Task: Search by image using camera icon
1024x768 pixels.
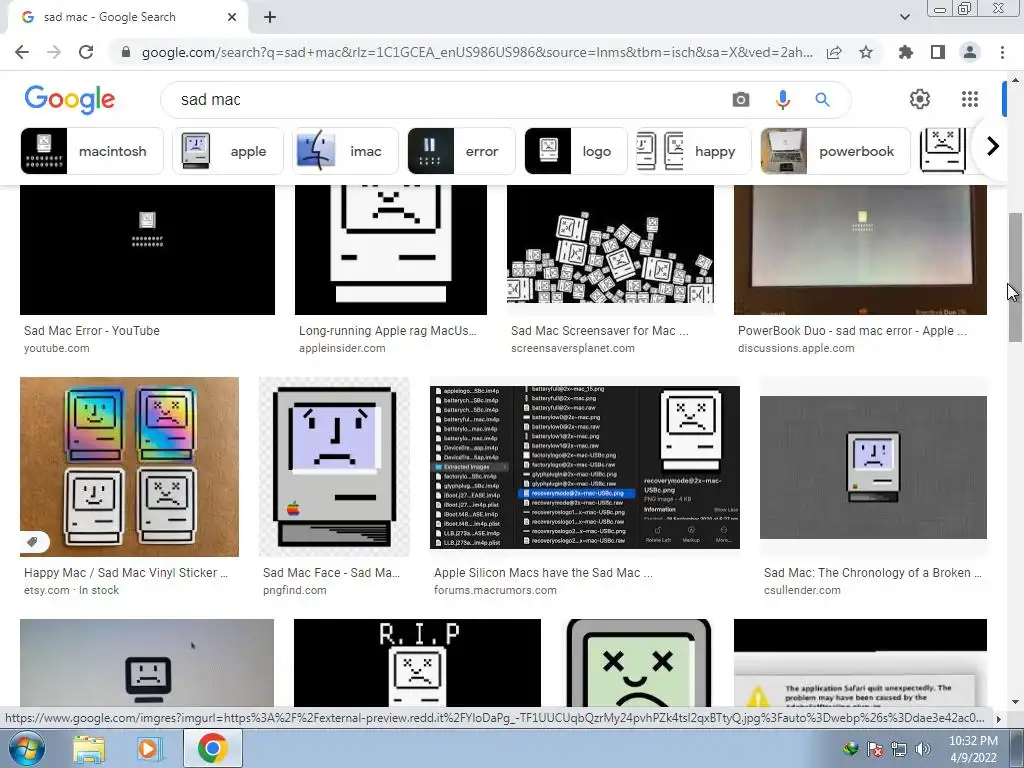Action: click(741, 99)
